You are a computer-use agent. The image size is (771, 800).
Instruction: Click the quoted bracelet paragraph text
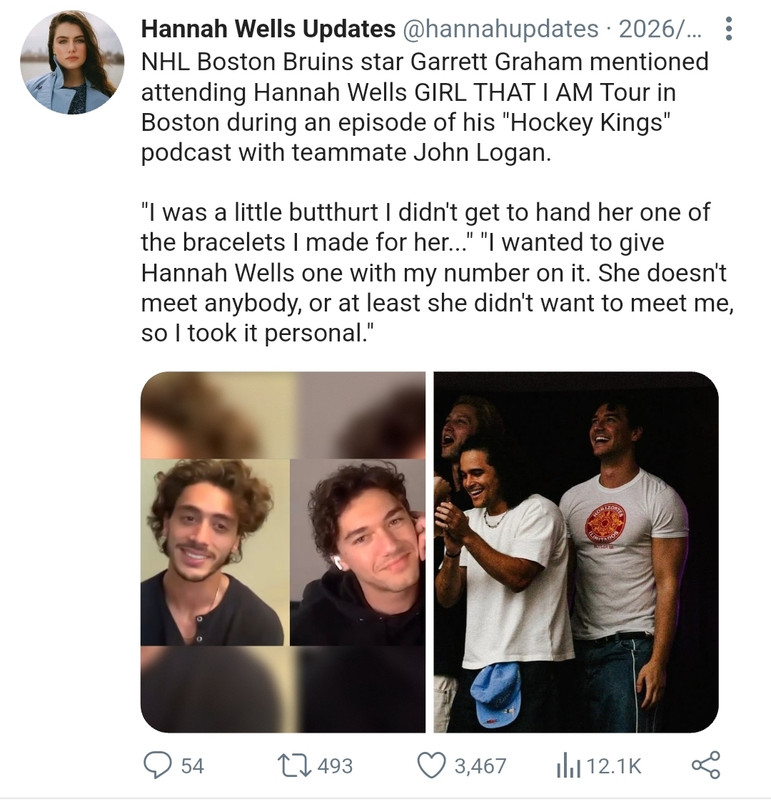(x=437, y=272)
